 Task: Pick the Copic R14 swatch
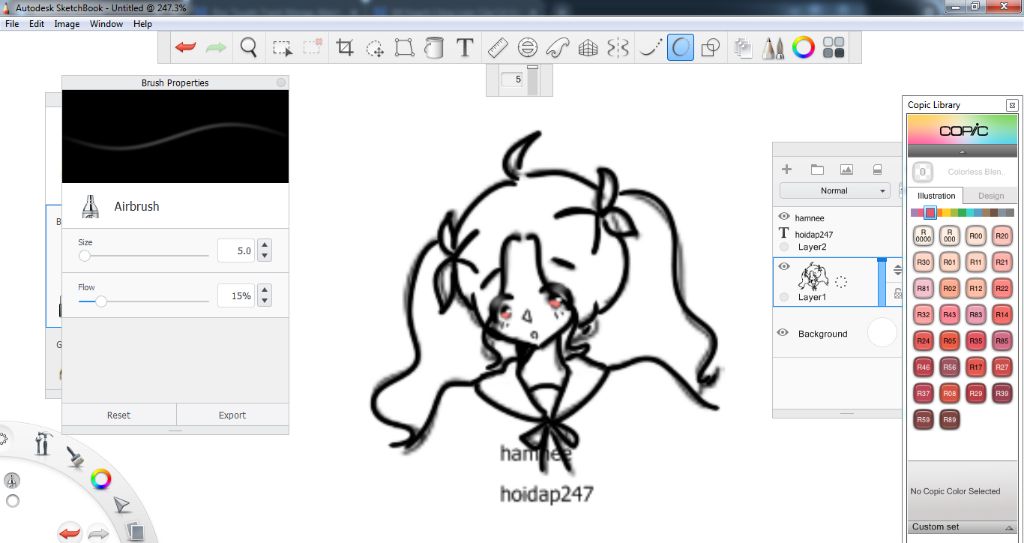click(1002, 314)
